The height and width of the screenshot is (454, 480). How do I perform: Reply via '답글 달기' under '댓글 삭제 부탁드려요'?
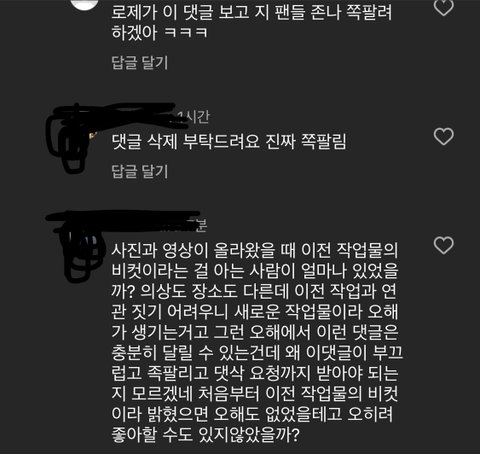[140, 171]
